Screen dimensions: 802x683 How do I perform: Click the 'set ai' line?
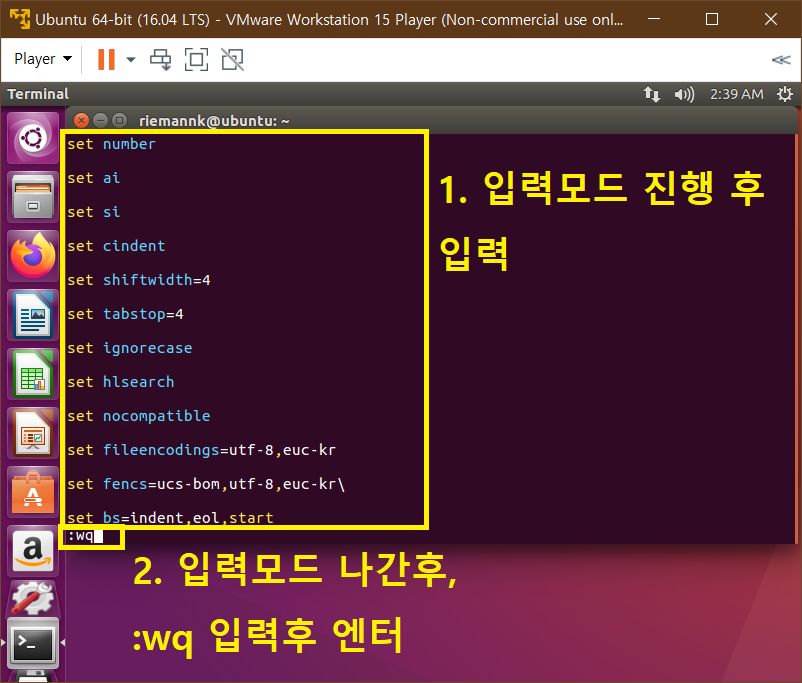pyautogui.click(x=94, y=178)
